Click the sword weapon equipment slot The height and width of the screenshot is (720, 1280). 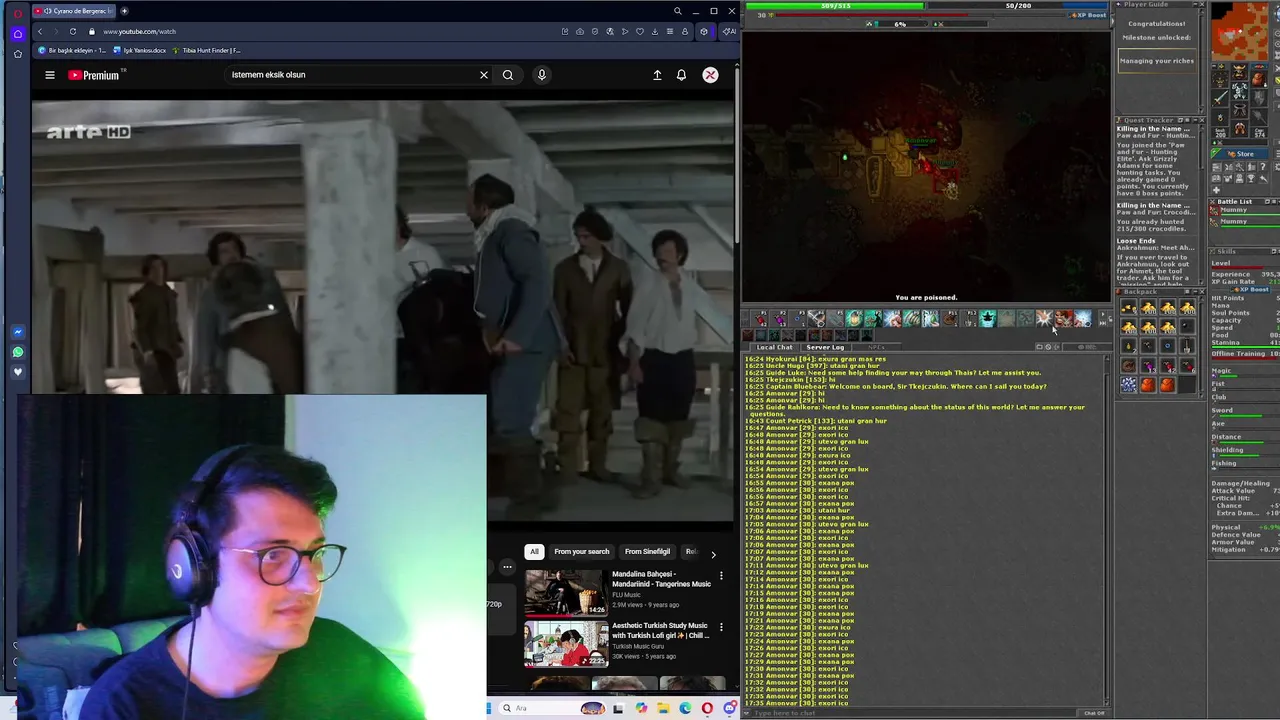[1220, 97]
